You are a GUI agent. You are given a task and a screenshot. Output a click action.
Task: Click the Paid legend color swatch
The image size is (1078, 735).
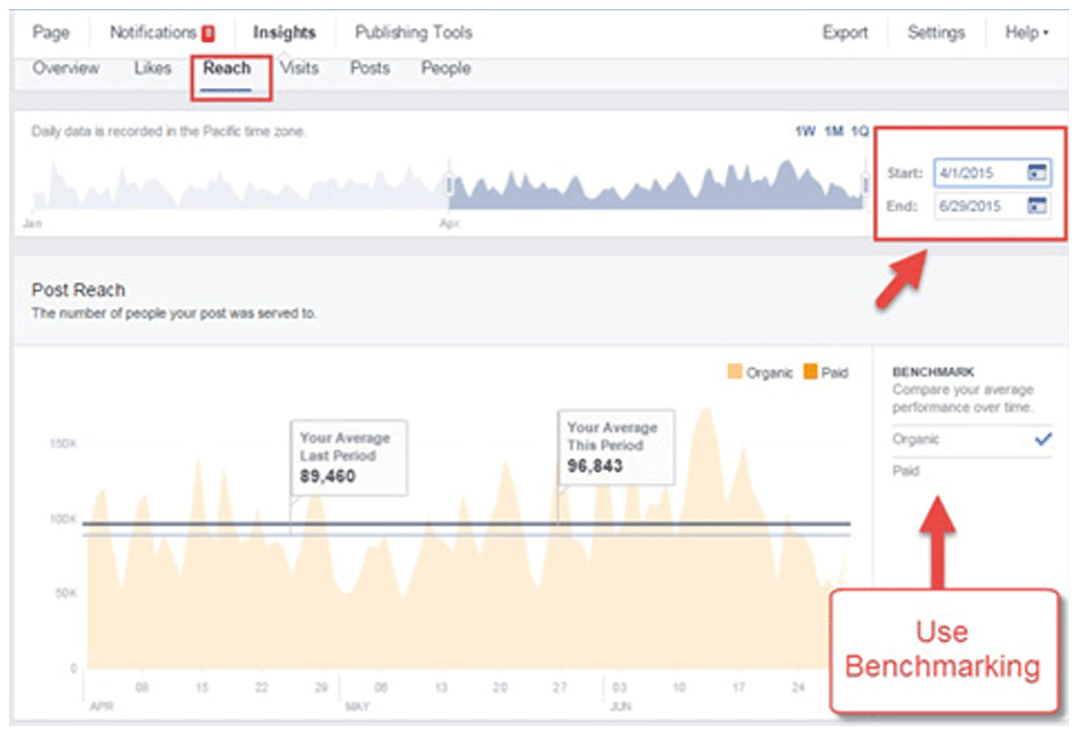tap(809, 373)
